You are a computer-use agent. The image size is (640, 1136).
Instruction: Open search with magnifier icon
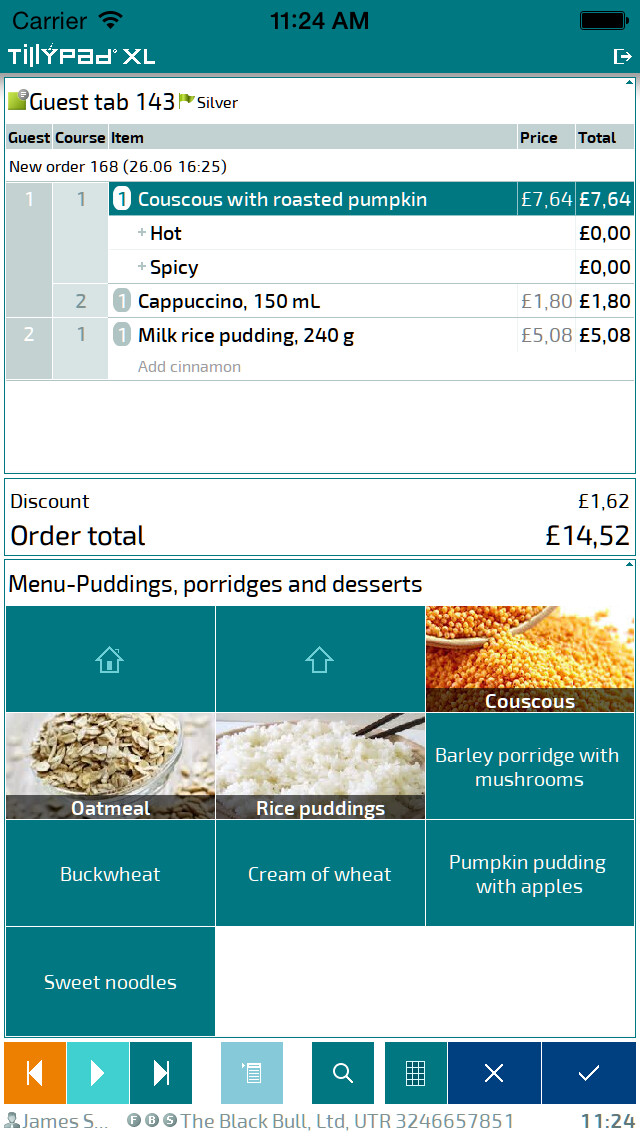coord(343,1073)
